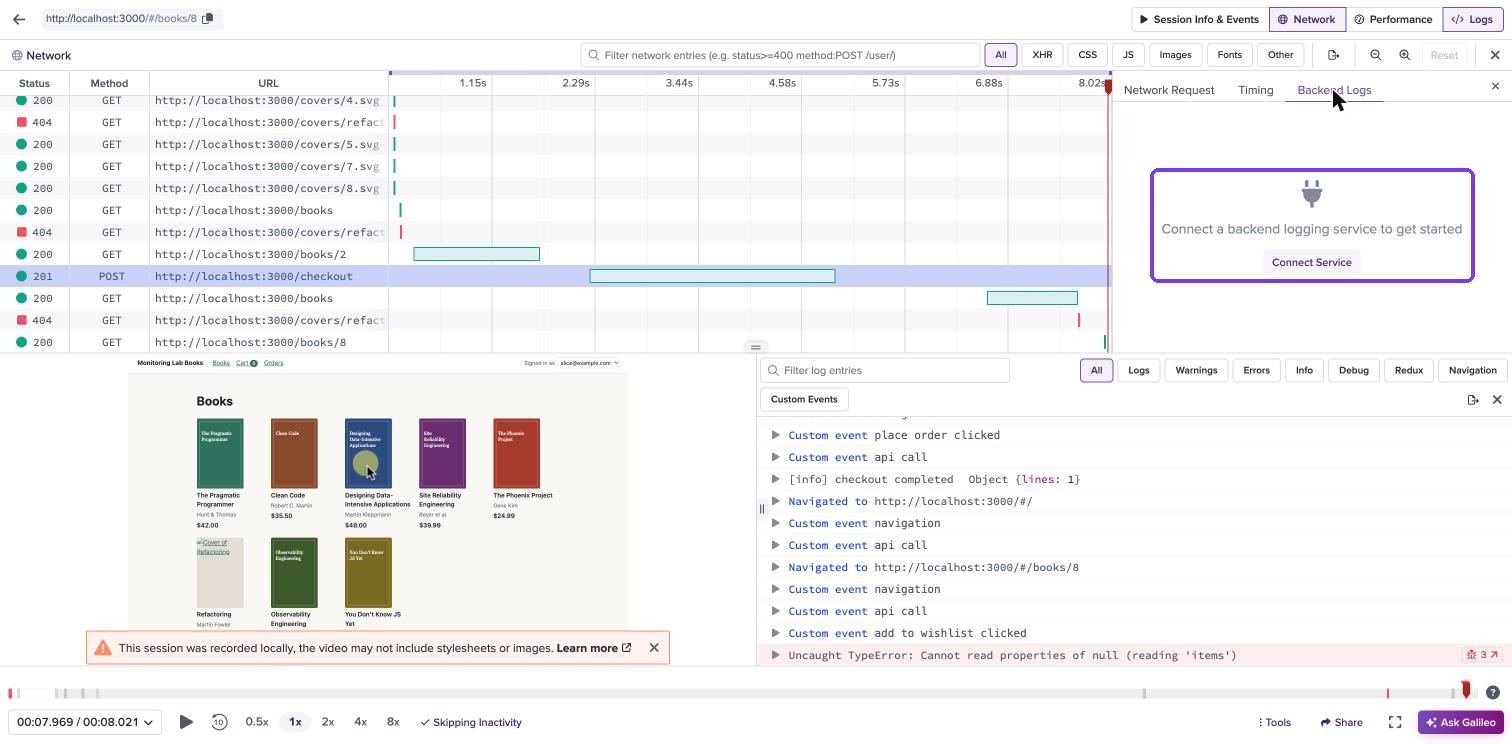Open the timeline help question mark icon
Screen dimensions: 1512x744
click(x=1492, y=692)
